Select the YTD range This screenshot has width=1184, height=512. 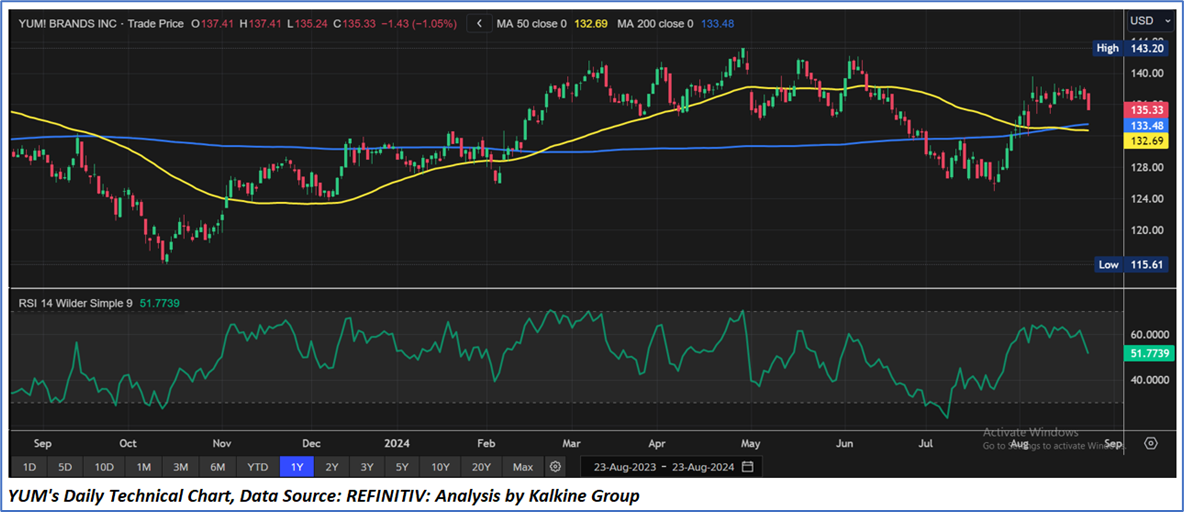coord(258,467)
